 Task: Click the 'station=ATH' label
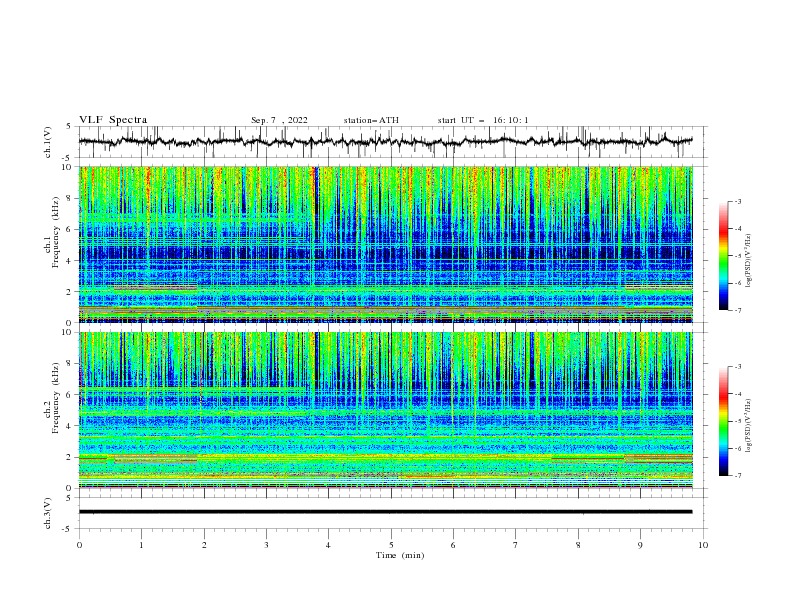(371, 120)
